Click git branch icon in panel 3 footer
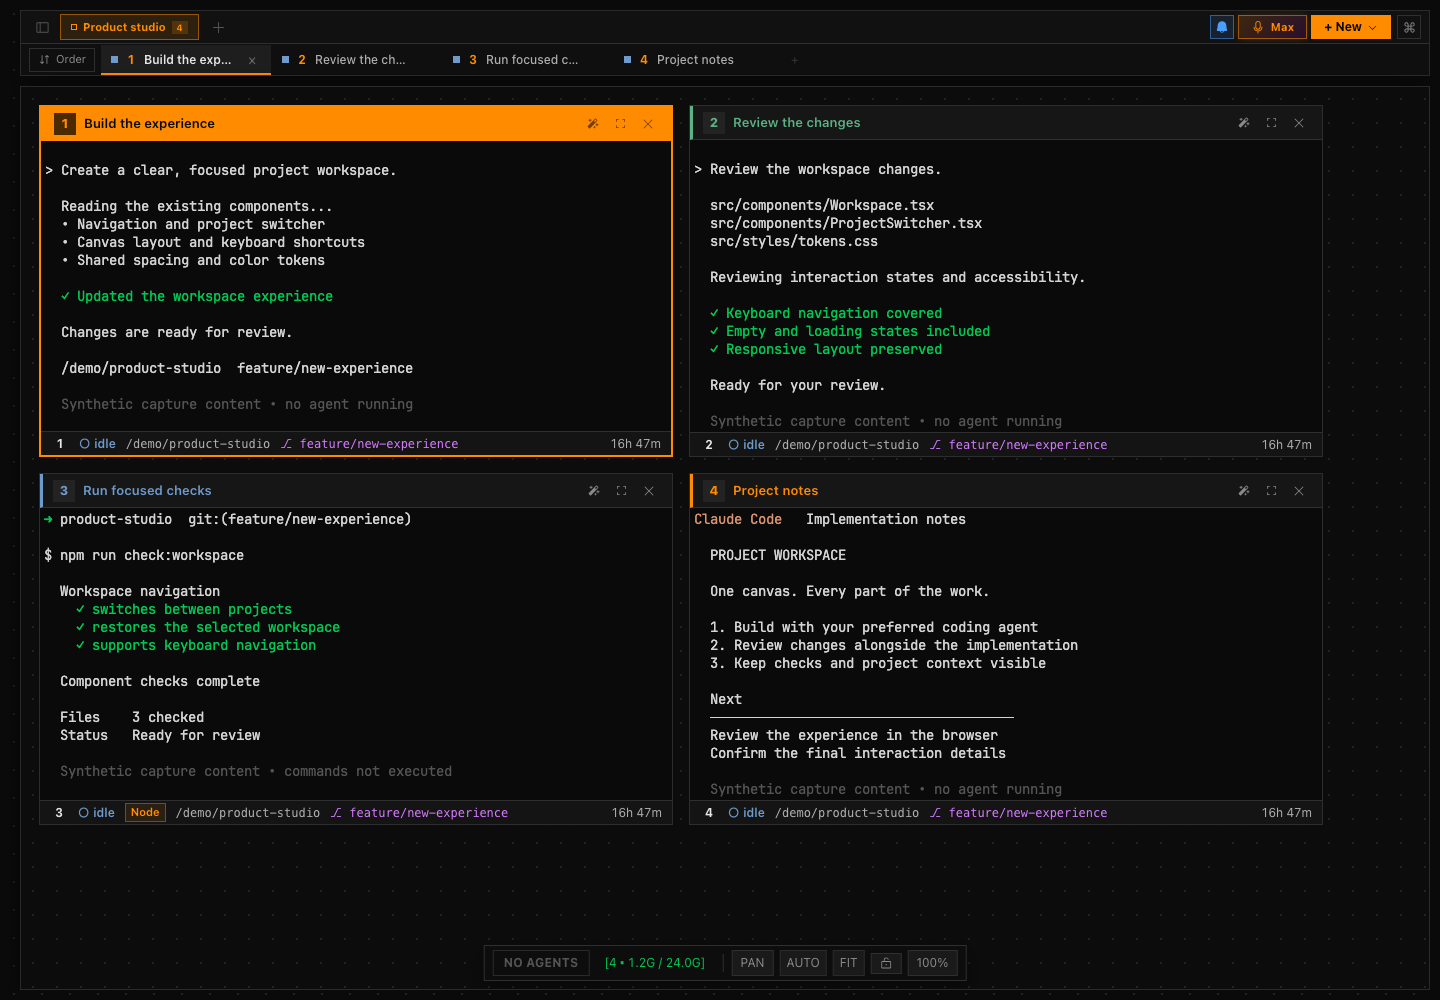This screenshot has width=1440, height=1000. pos(337,813)
